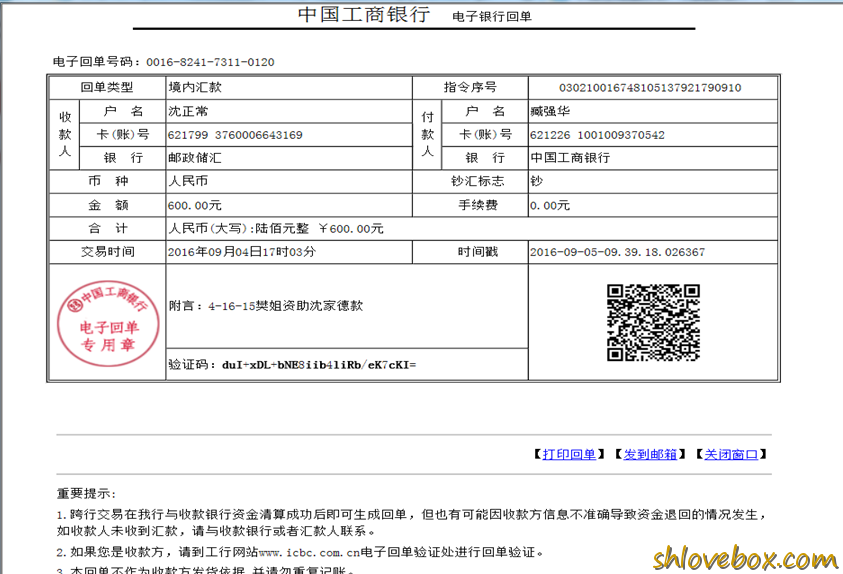Click the payee name 沈正常
Screen dimensions: 843x574
(188, 111)
